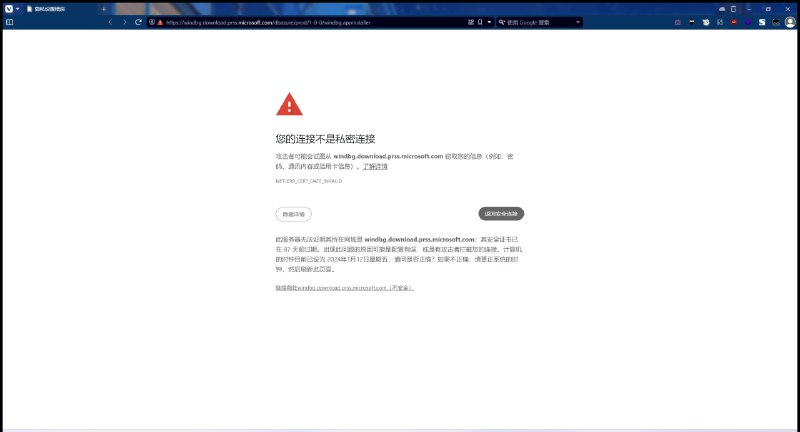The image size is (800, 432).
Task: Go forward to the next page
Action: [124, 22]
